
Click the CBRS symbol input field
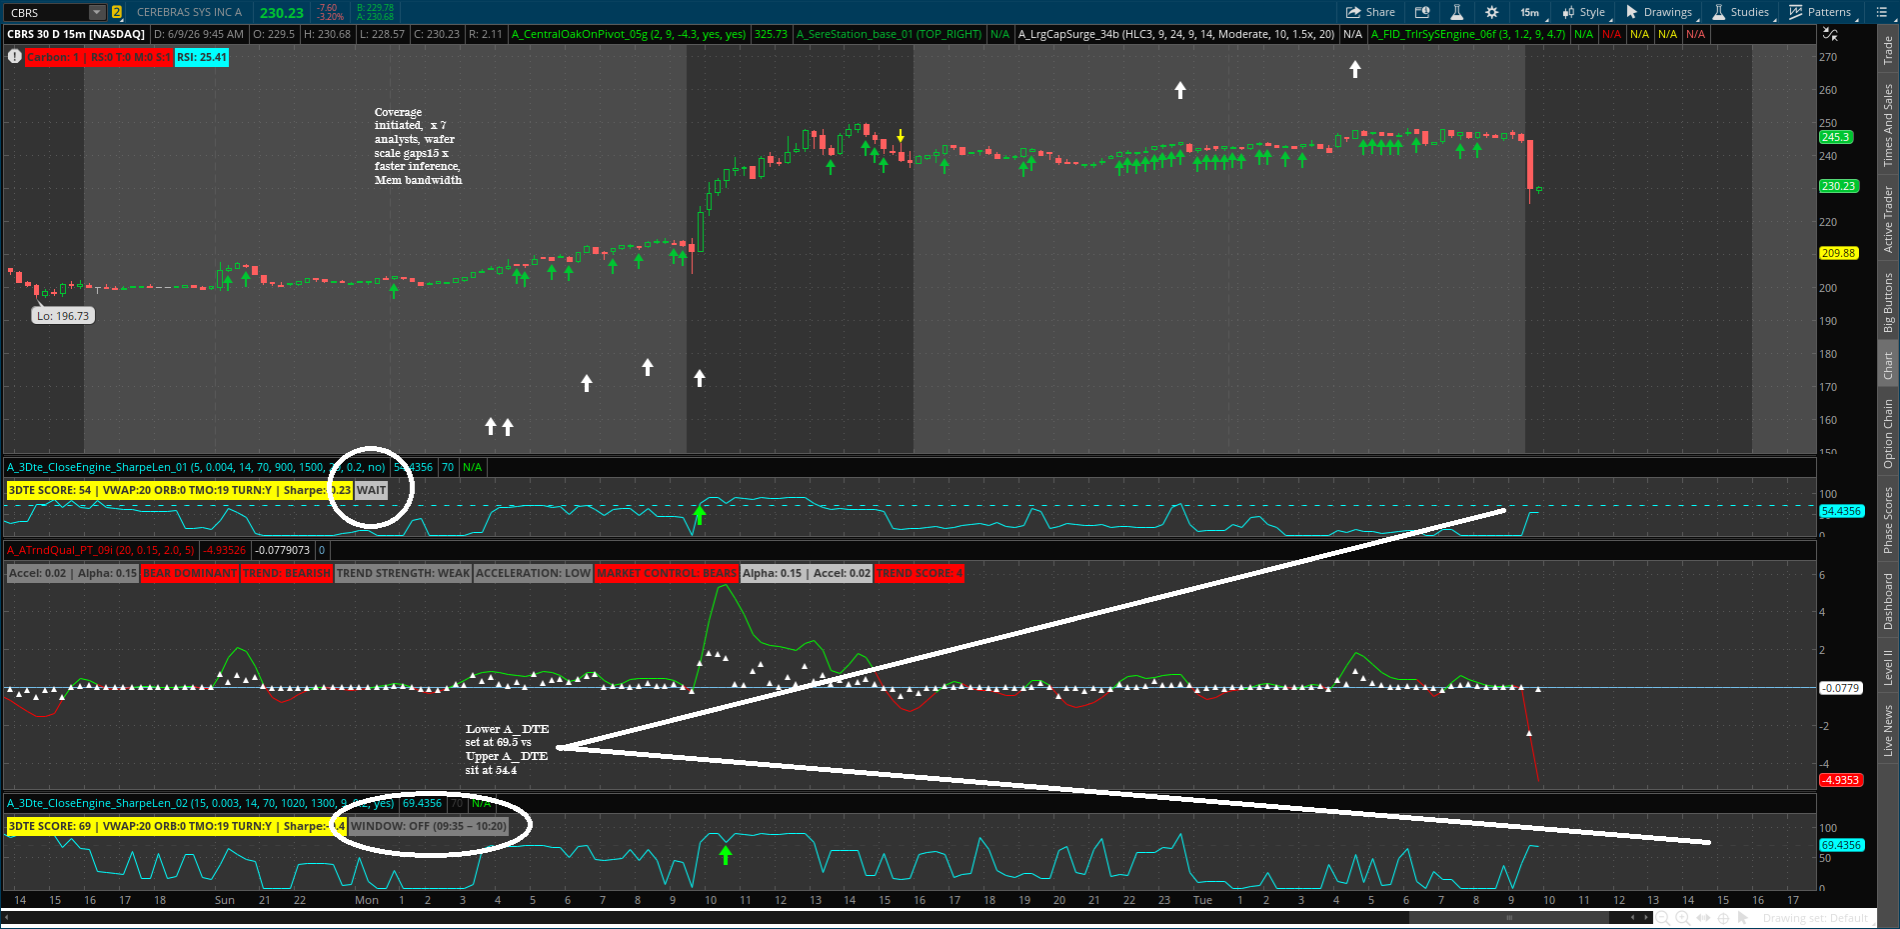(47, 12)
